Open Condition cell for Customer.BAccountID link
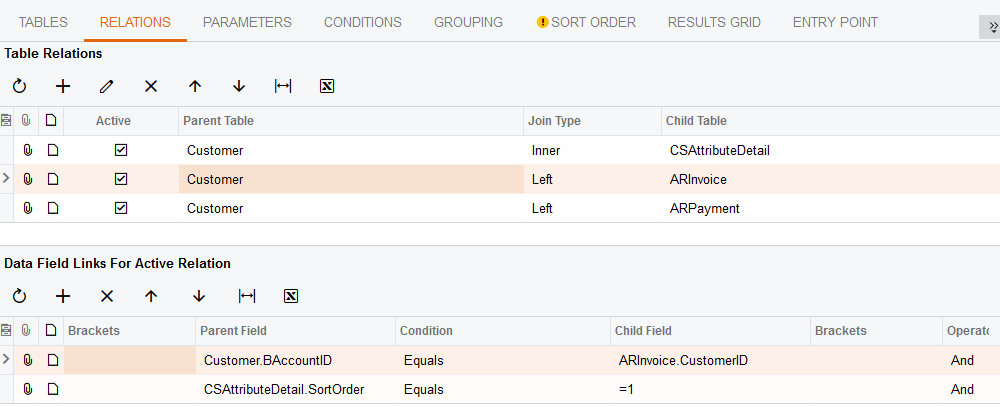 pos(502,361)
